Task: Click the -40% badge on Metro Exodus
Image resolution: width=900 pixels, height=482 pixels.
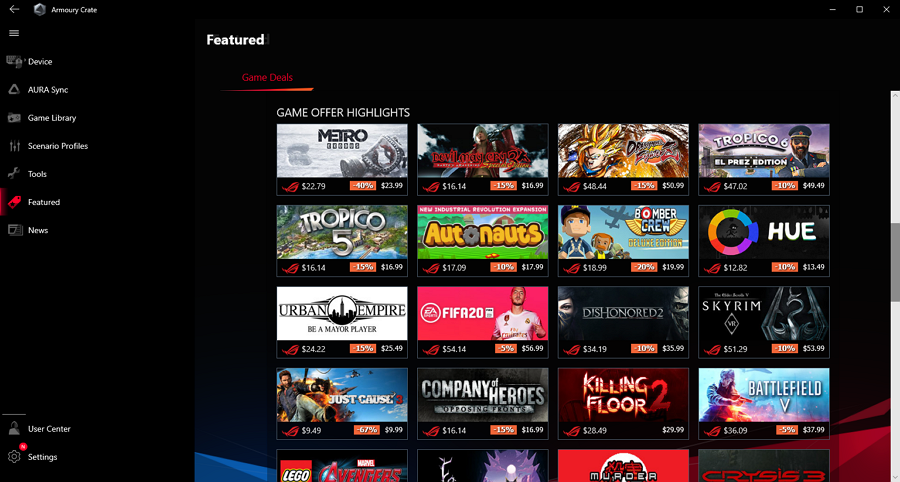Action: (363, 186)
